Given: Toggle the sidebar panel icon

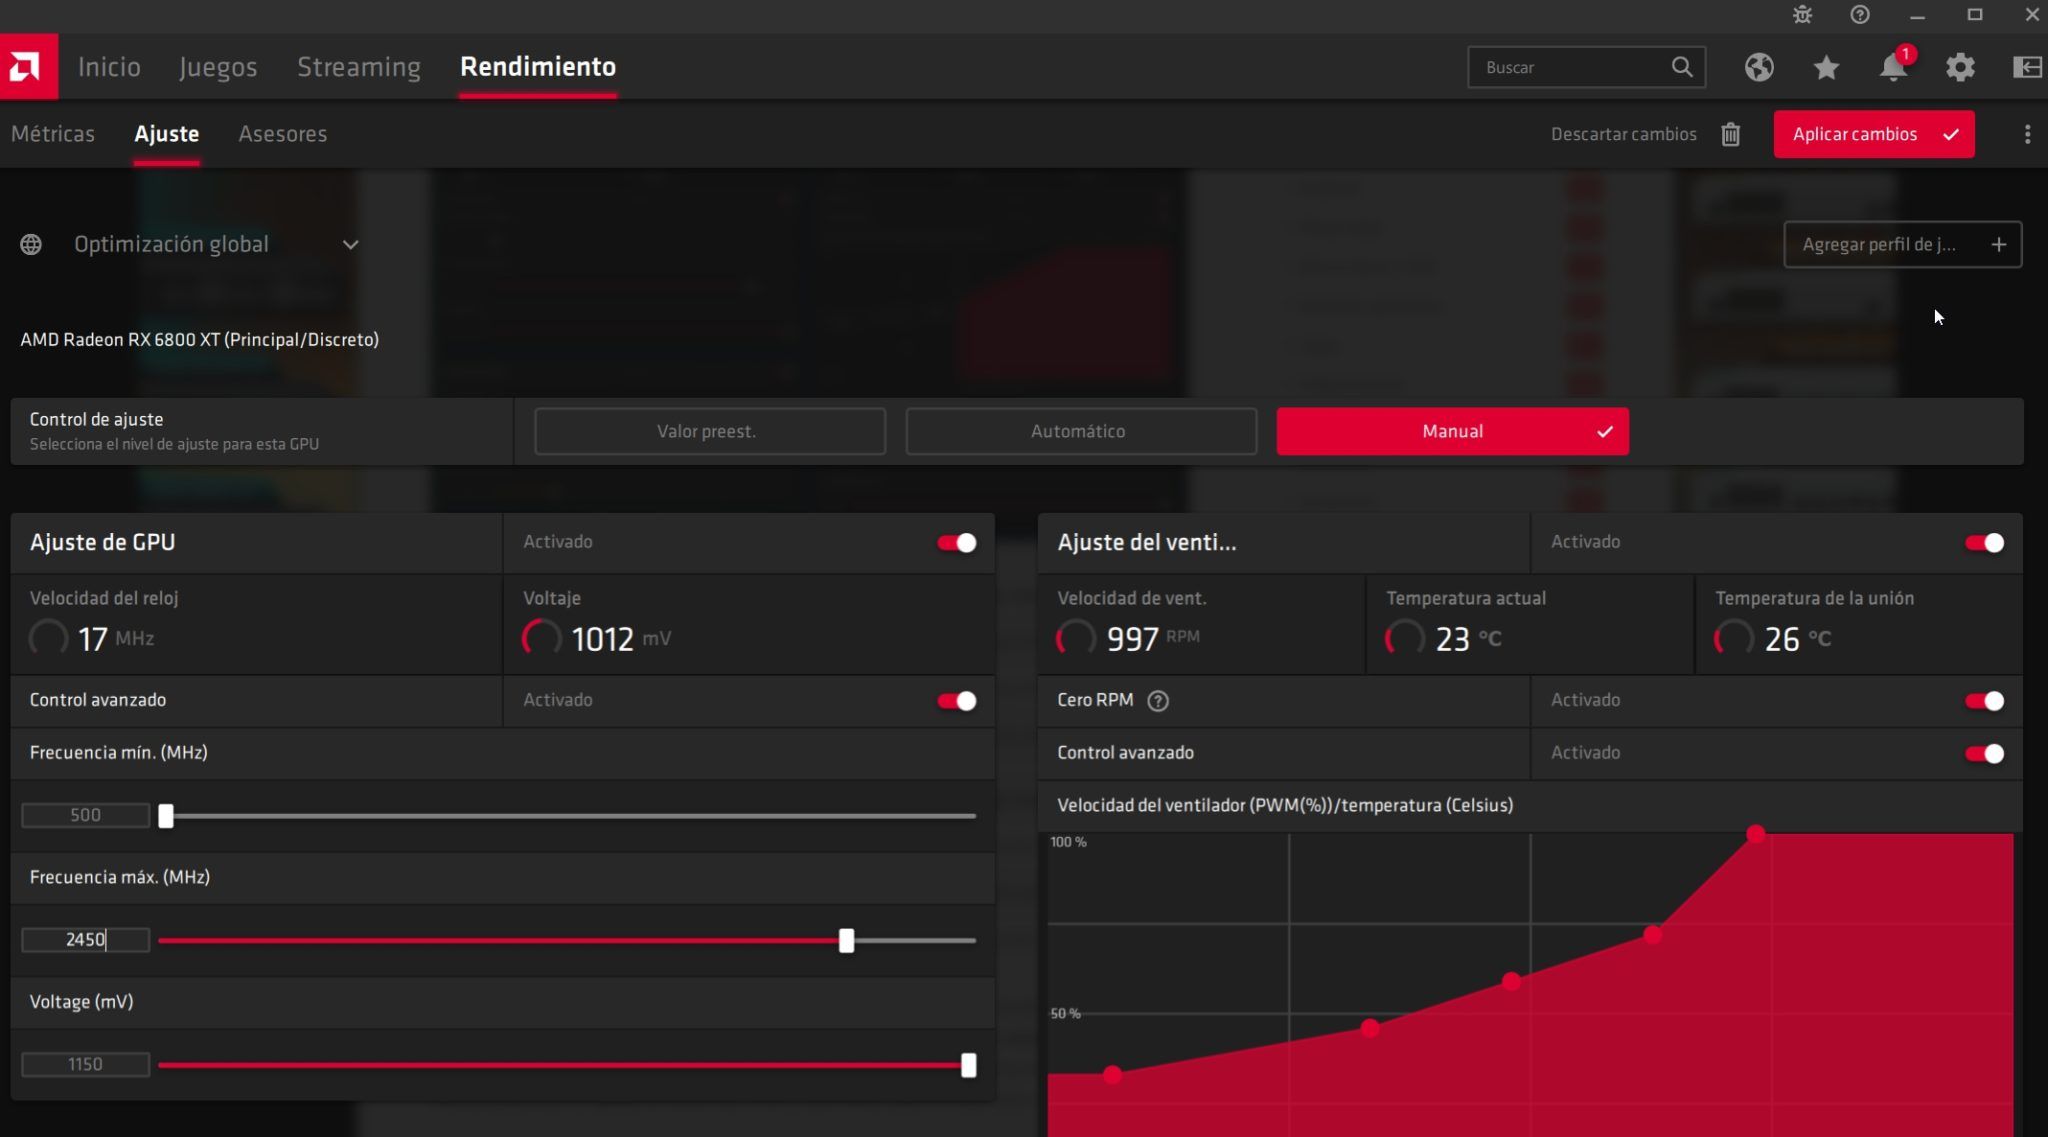Looking at the screenshot, I should (2026, 67).
